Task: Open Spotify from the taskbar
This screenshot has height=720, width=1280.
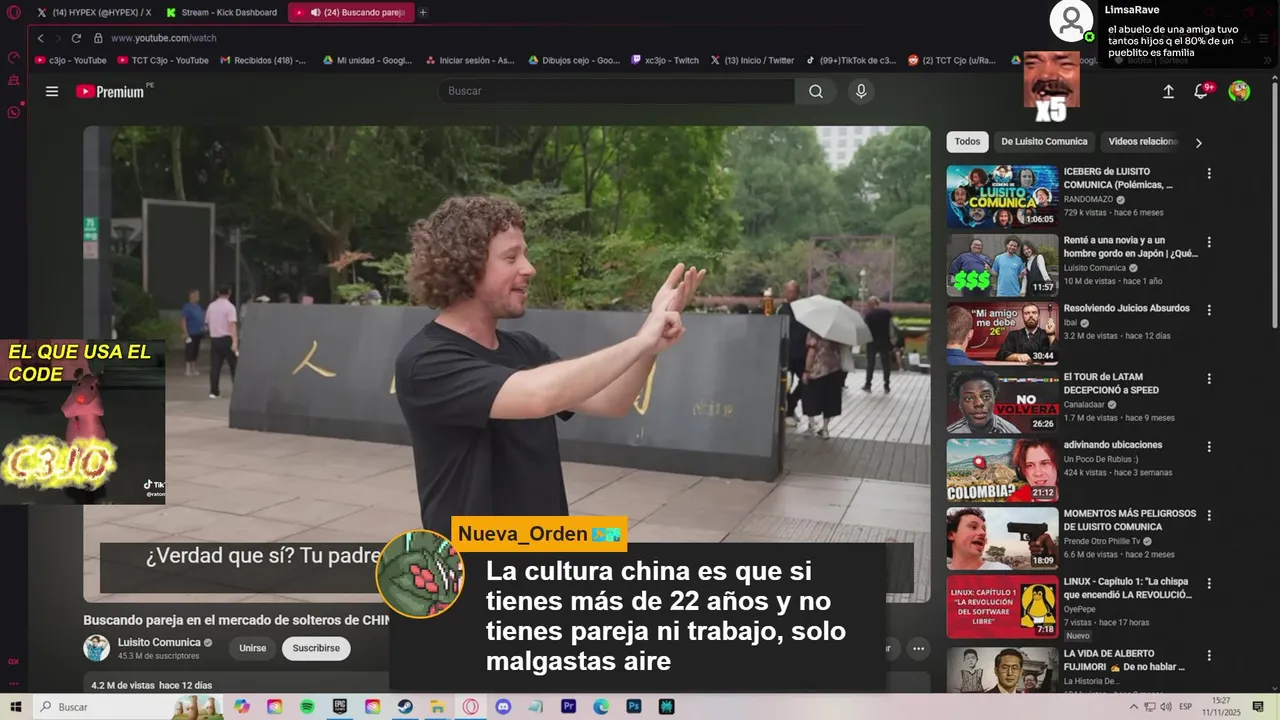Action: coord(307,707)
